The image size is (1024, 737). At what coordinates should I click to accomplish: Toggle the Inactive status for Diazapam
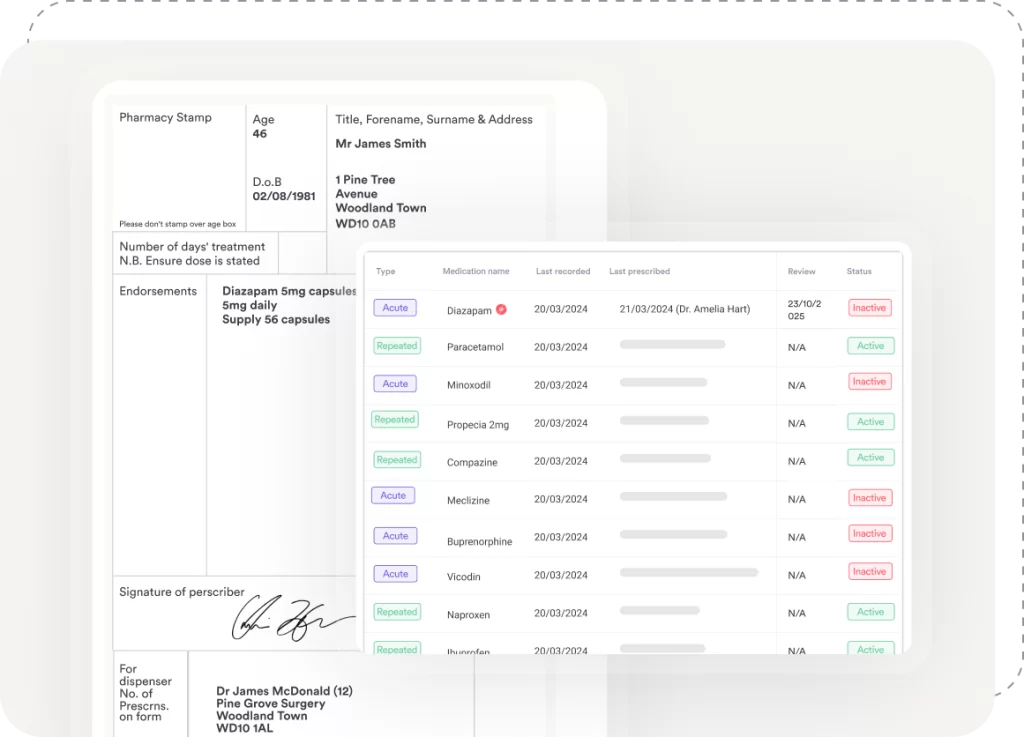coord(869,308)
